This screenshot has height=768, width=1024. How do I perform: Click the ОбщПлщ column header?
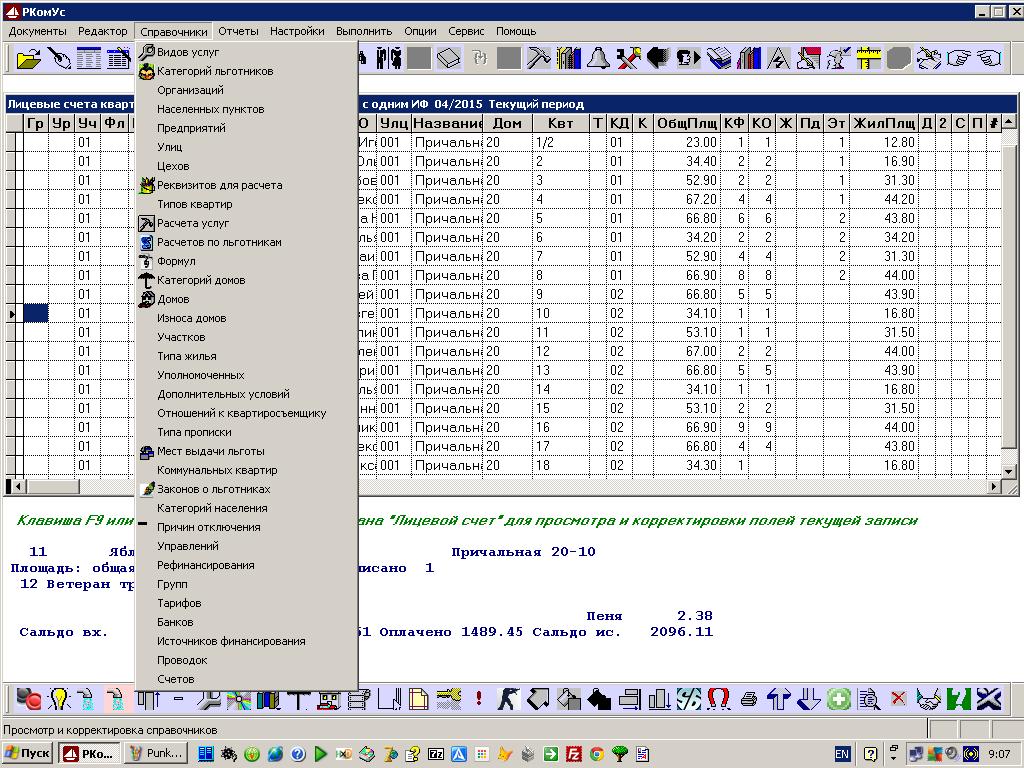click(x=686, y=123)
